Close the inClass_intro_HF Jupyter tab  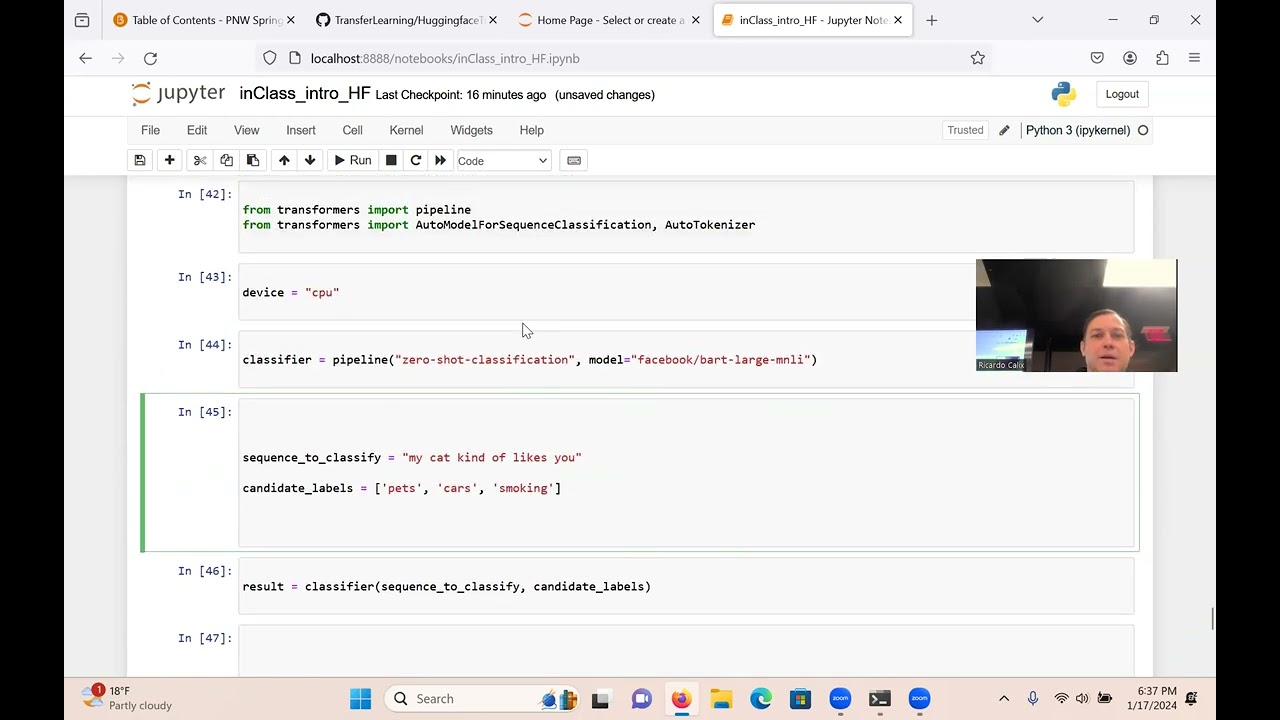(898, 20)
